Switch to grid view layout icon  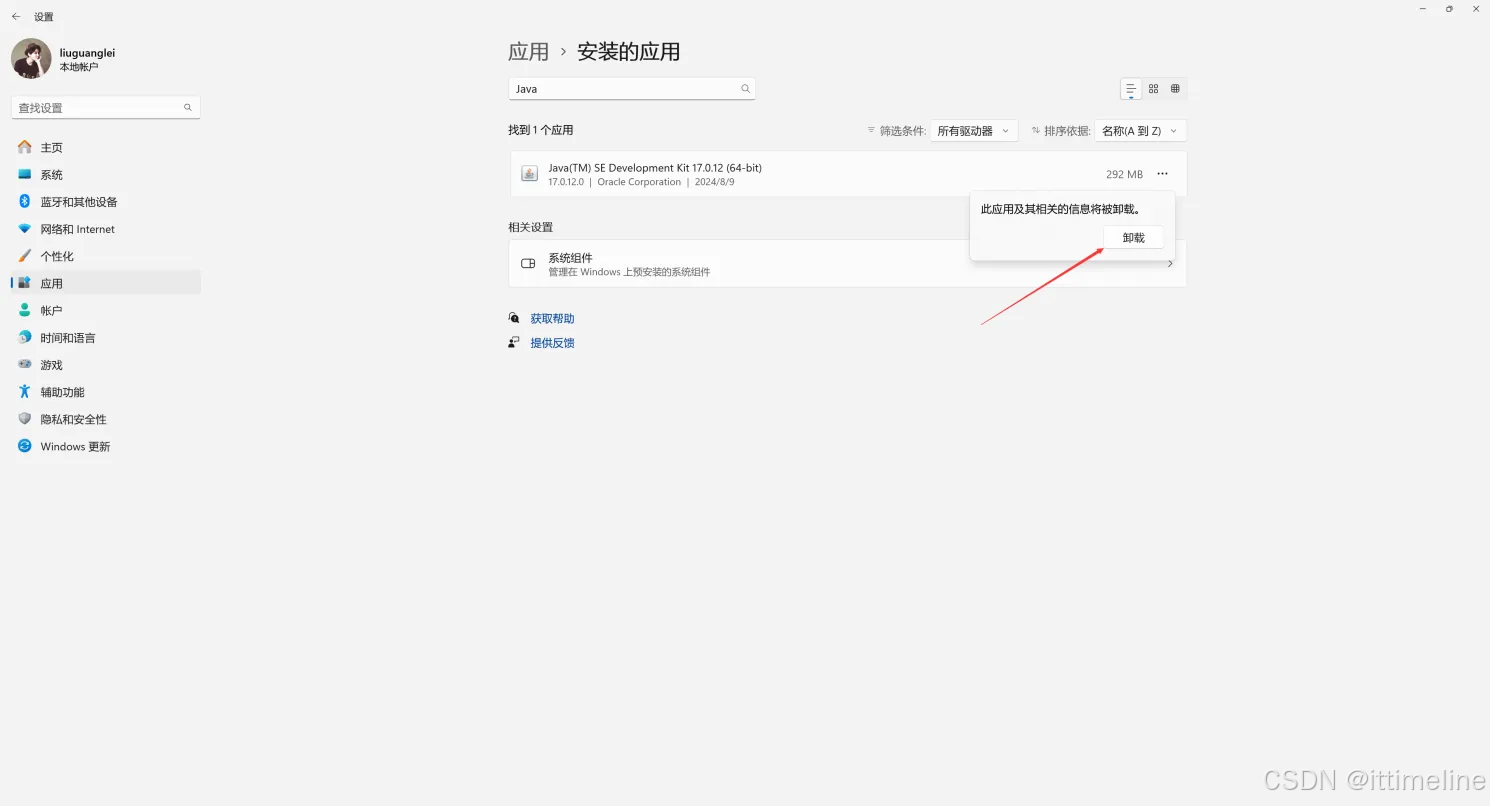pos(1153,89)
